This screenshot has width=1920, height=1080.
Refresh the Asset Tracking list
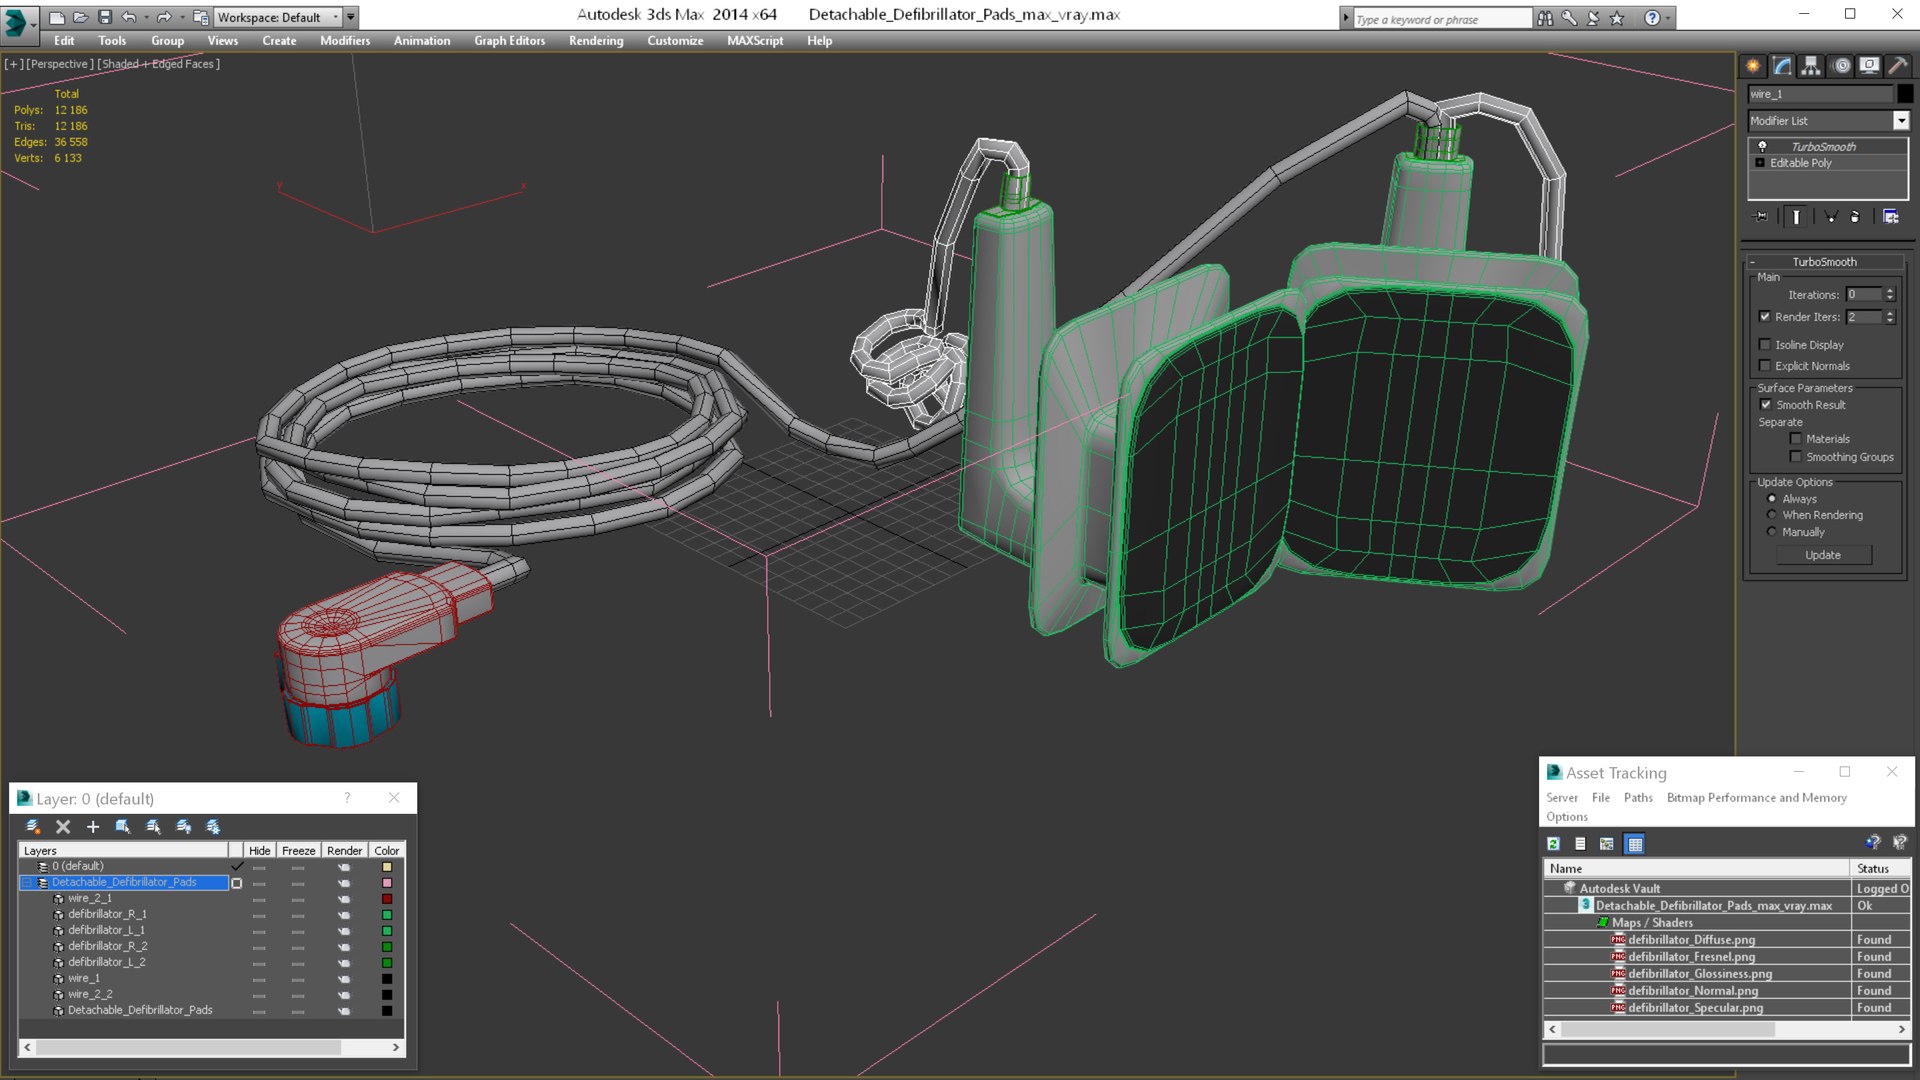(x=1553, y=844)
